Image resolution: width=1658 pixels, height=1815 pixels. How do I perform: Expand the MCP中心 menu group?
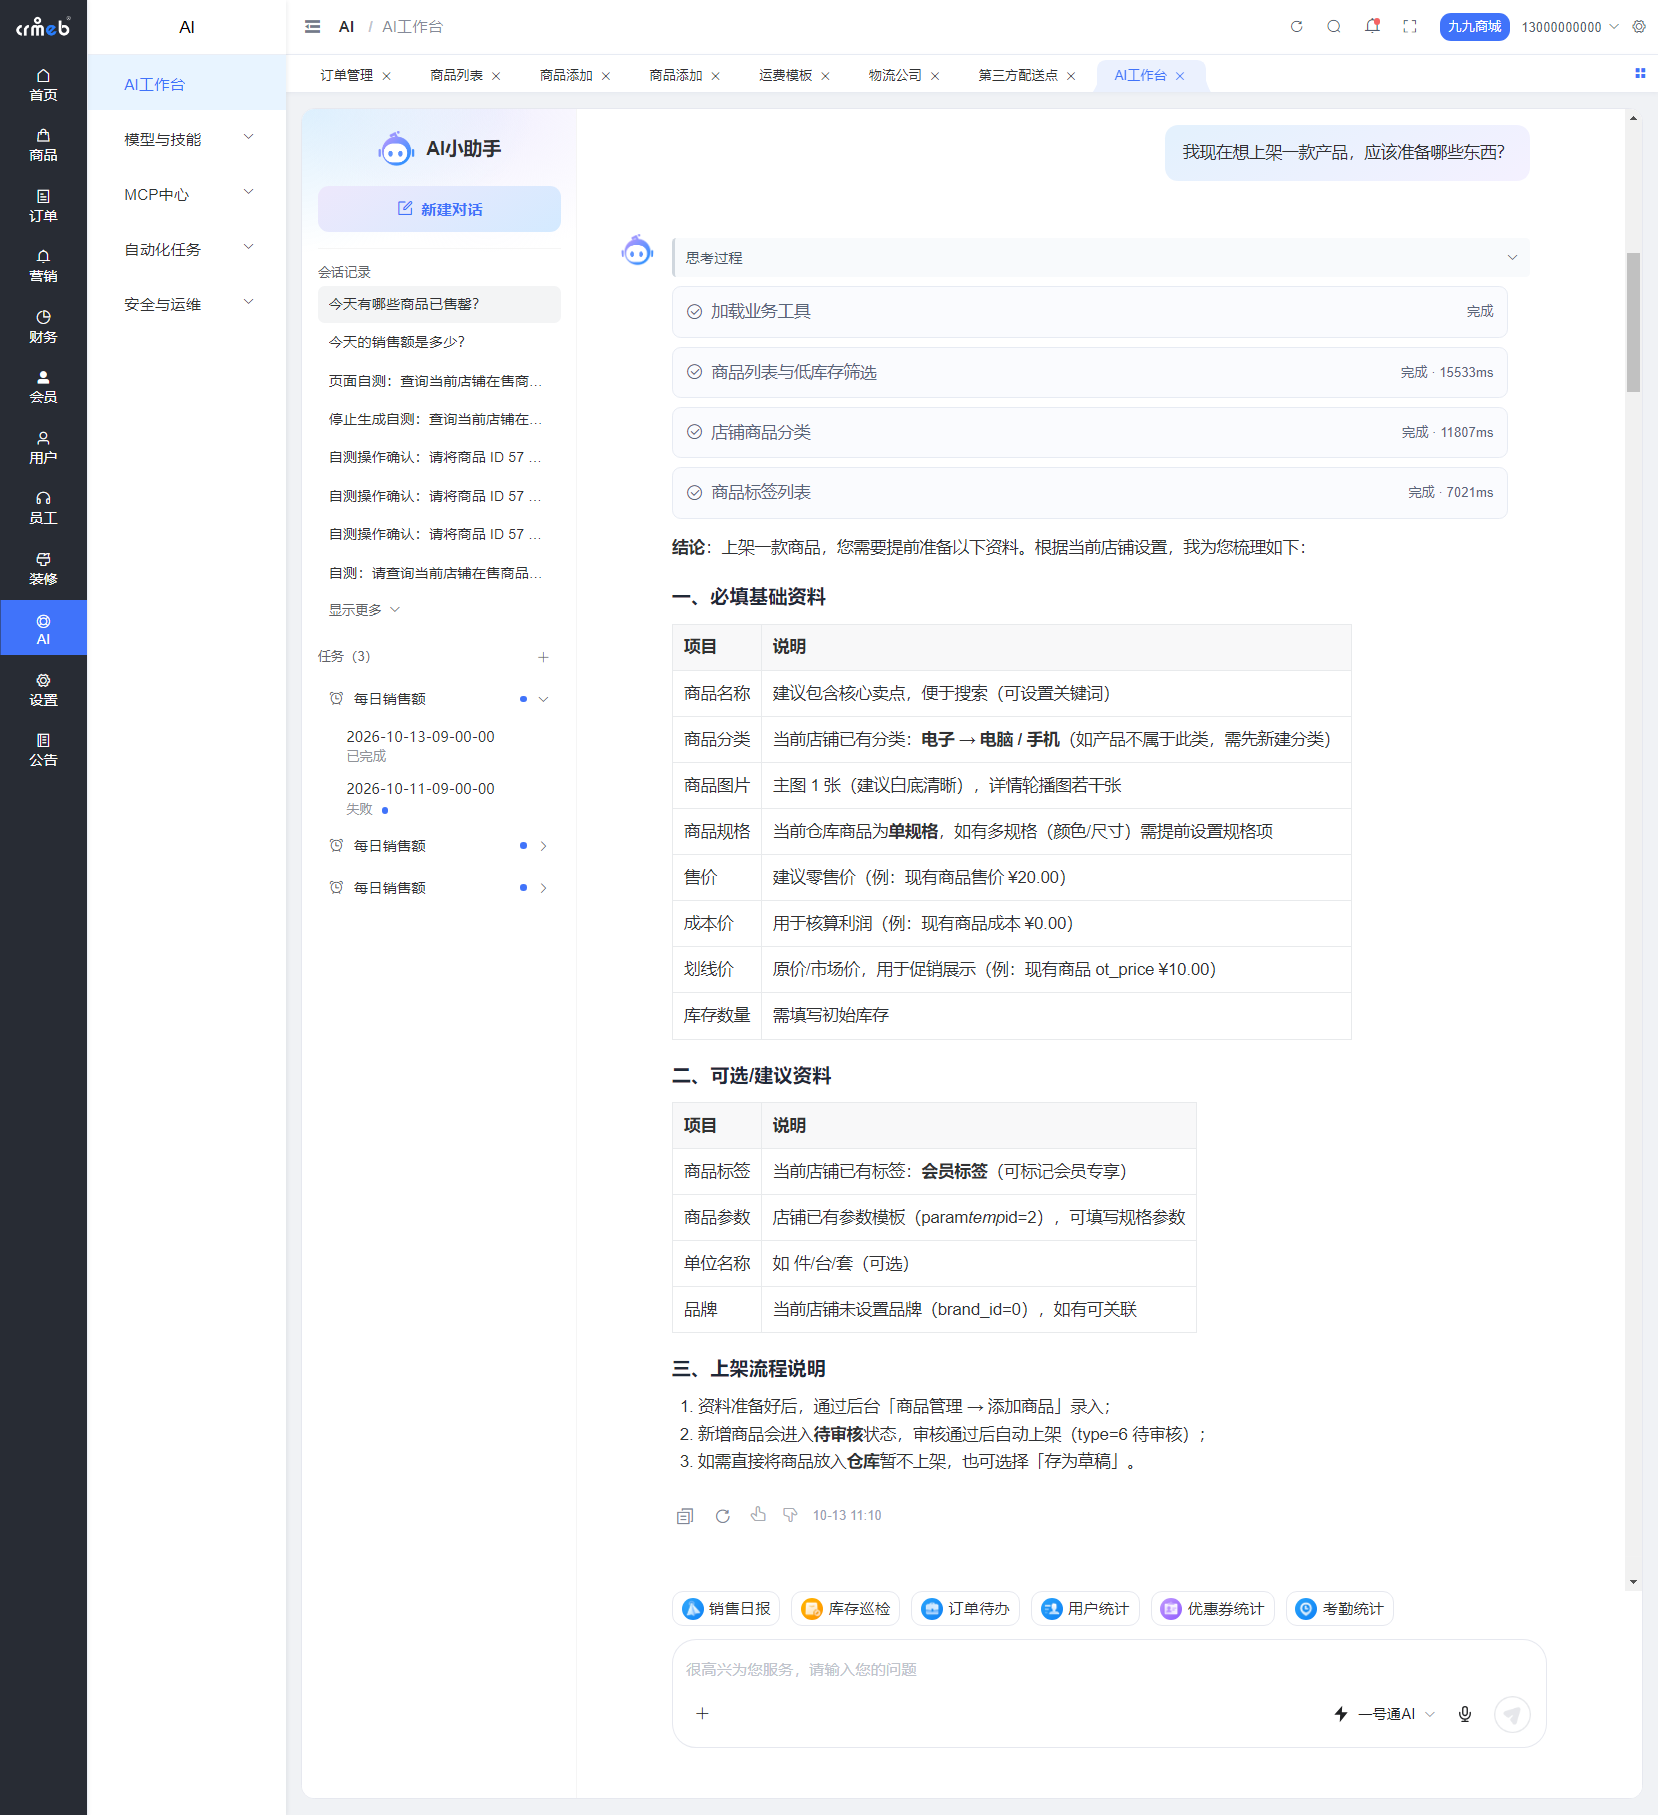click(x=187, y=195)
